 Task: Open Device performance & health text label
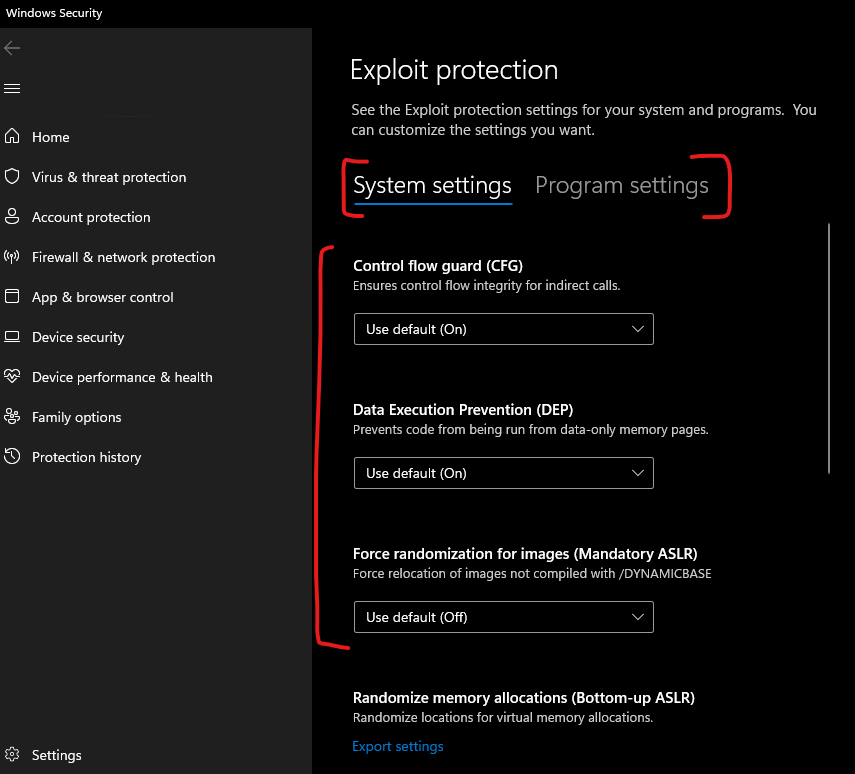[122, 377]
